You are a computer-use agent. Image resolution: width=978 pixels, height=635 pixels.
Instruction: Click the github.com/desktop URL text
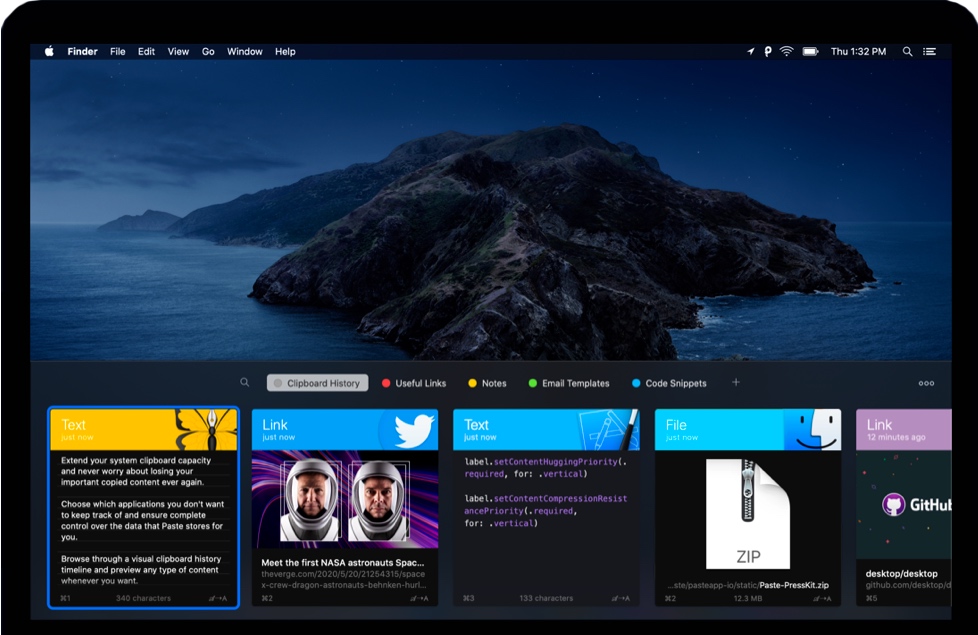(x=908, y=585)
